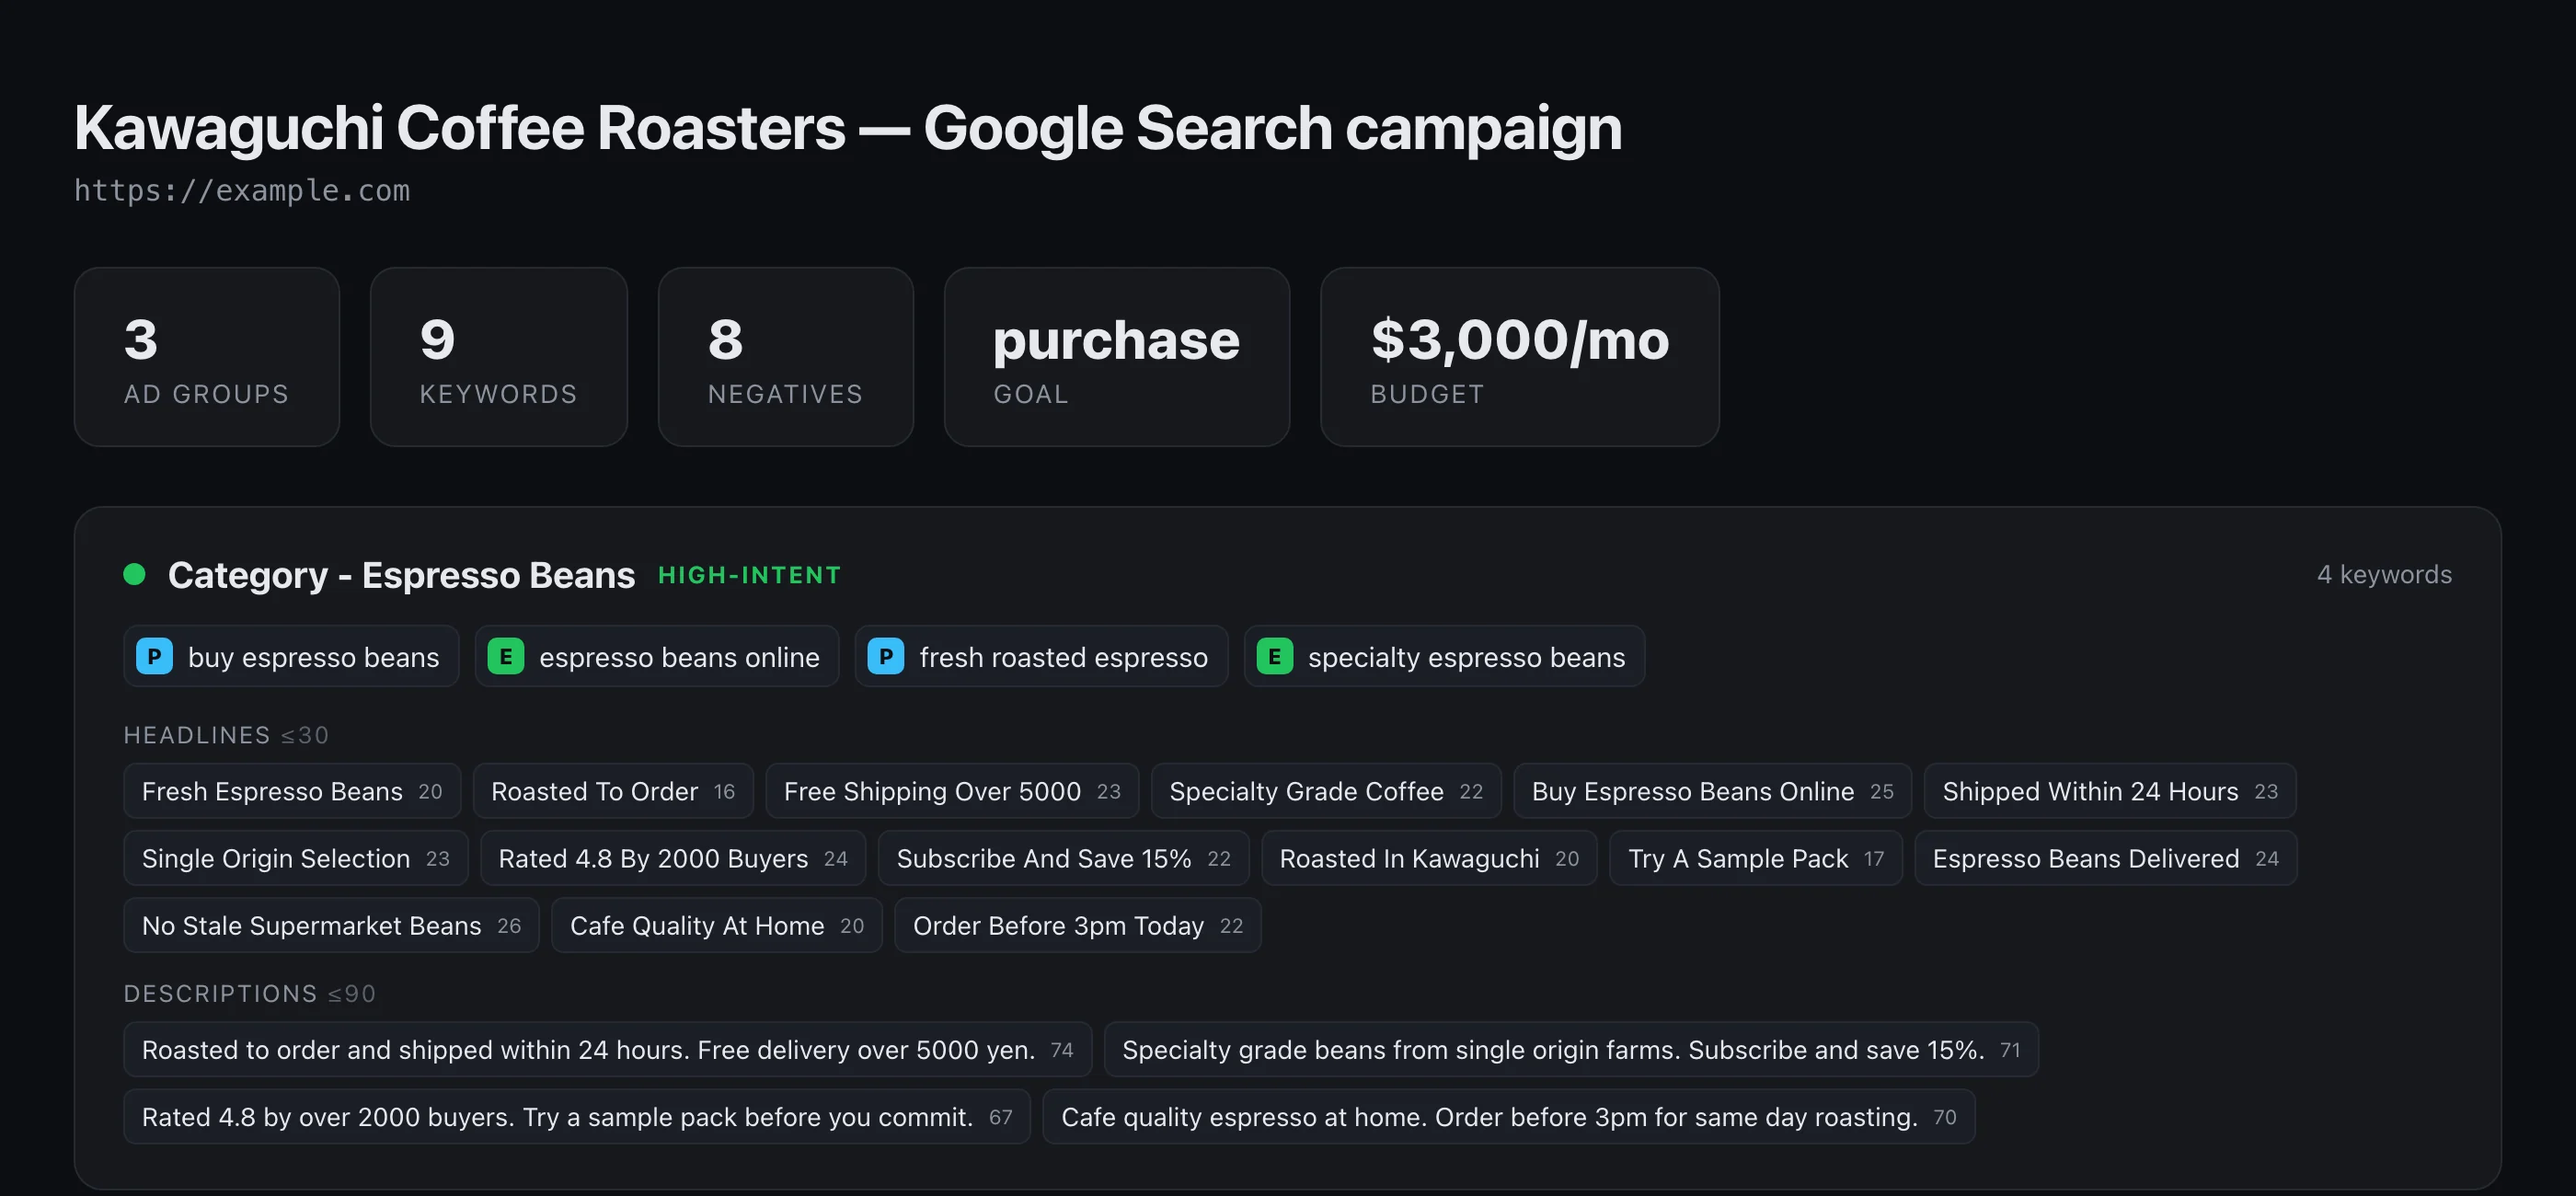Select headline 'Fresh Espresso Beans'
The height and width of the screenshot is (1196, 2576).
[292, 791]
